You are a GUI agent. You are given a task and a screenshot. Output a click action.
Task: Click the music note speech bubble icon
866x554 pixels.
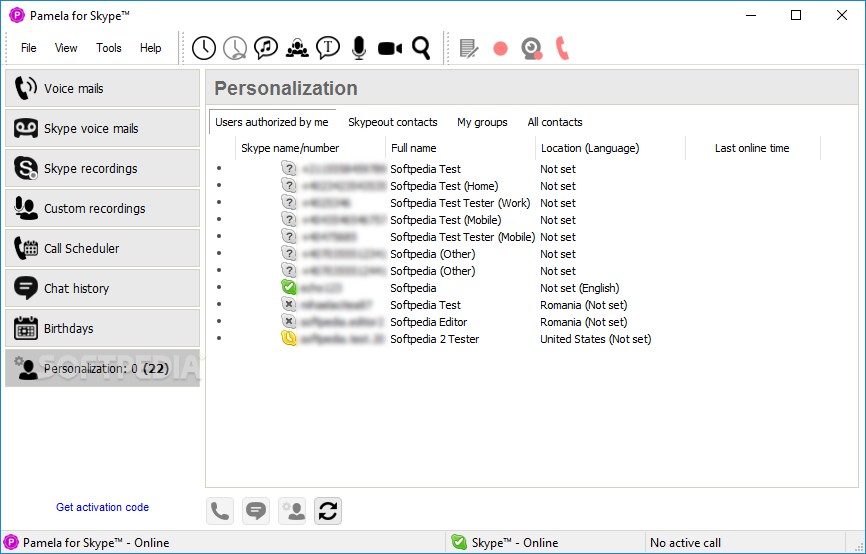tap(266, 48)
